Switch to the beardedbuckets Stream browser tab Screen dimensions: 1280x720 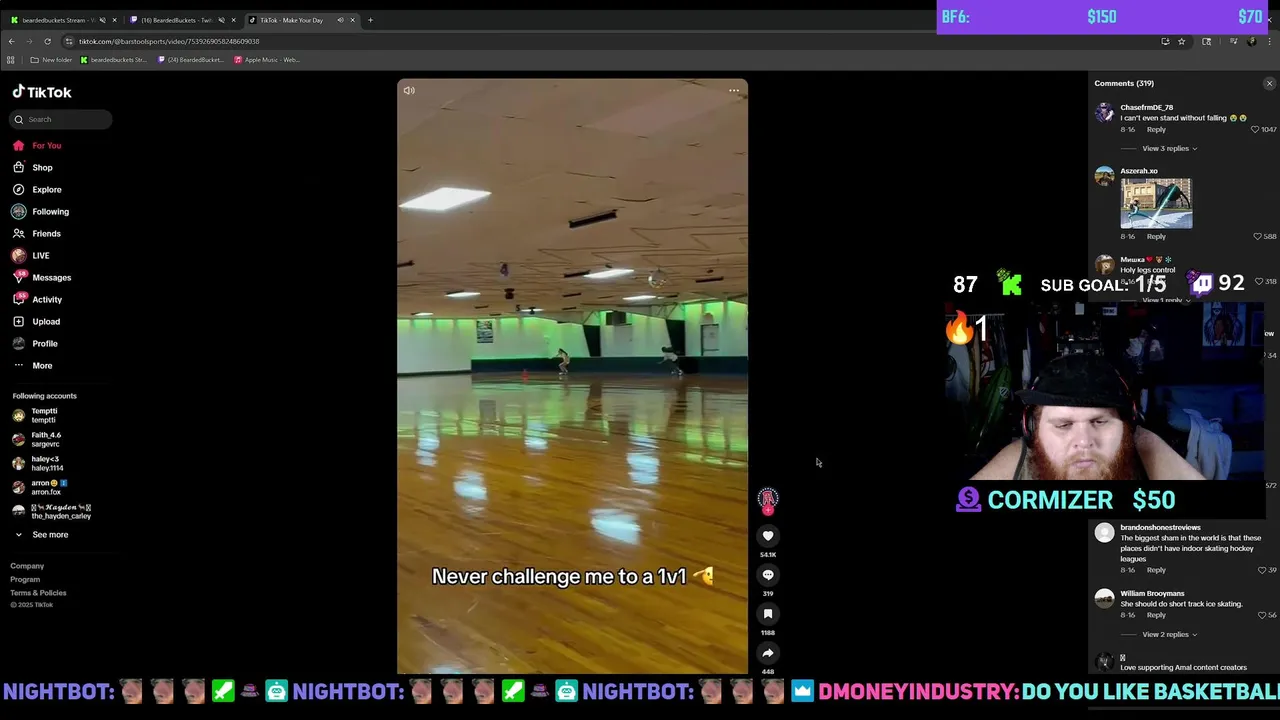(58, 20)
